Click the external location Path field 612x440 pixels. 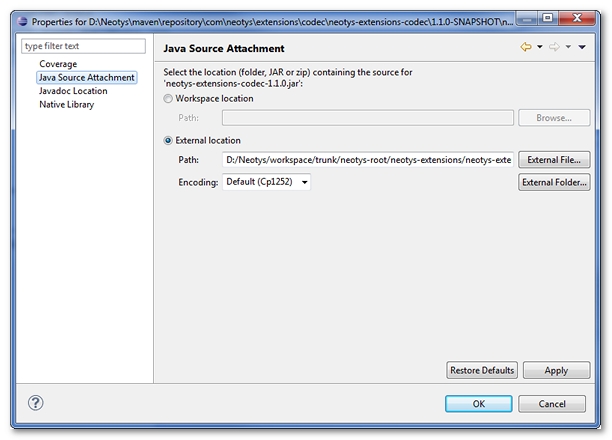pos(368,160)
